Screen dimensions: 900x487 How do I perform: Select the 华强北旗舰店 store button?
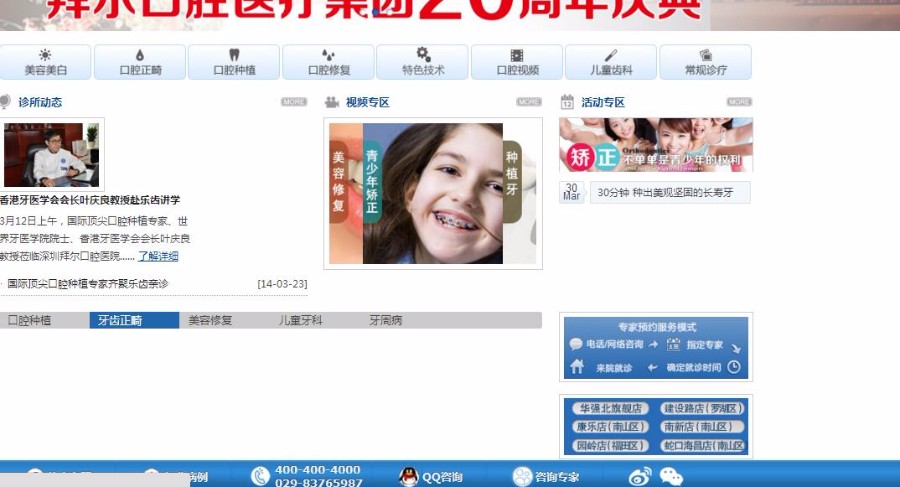(610, 408)
